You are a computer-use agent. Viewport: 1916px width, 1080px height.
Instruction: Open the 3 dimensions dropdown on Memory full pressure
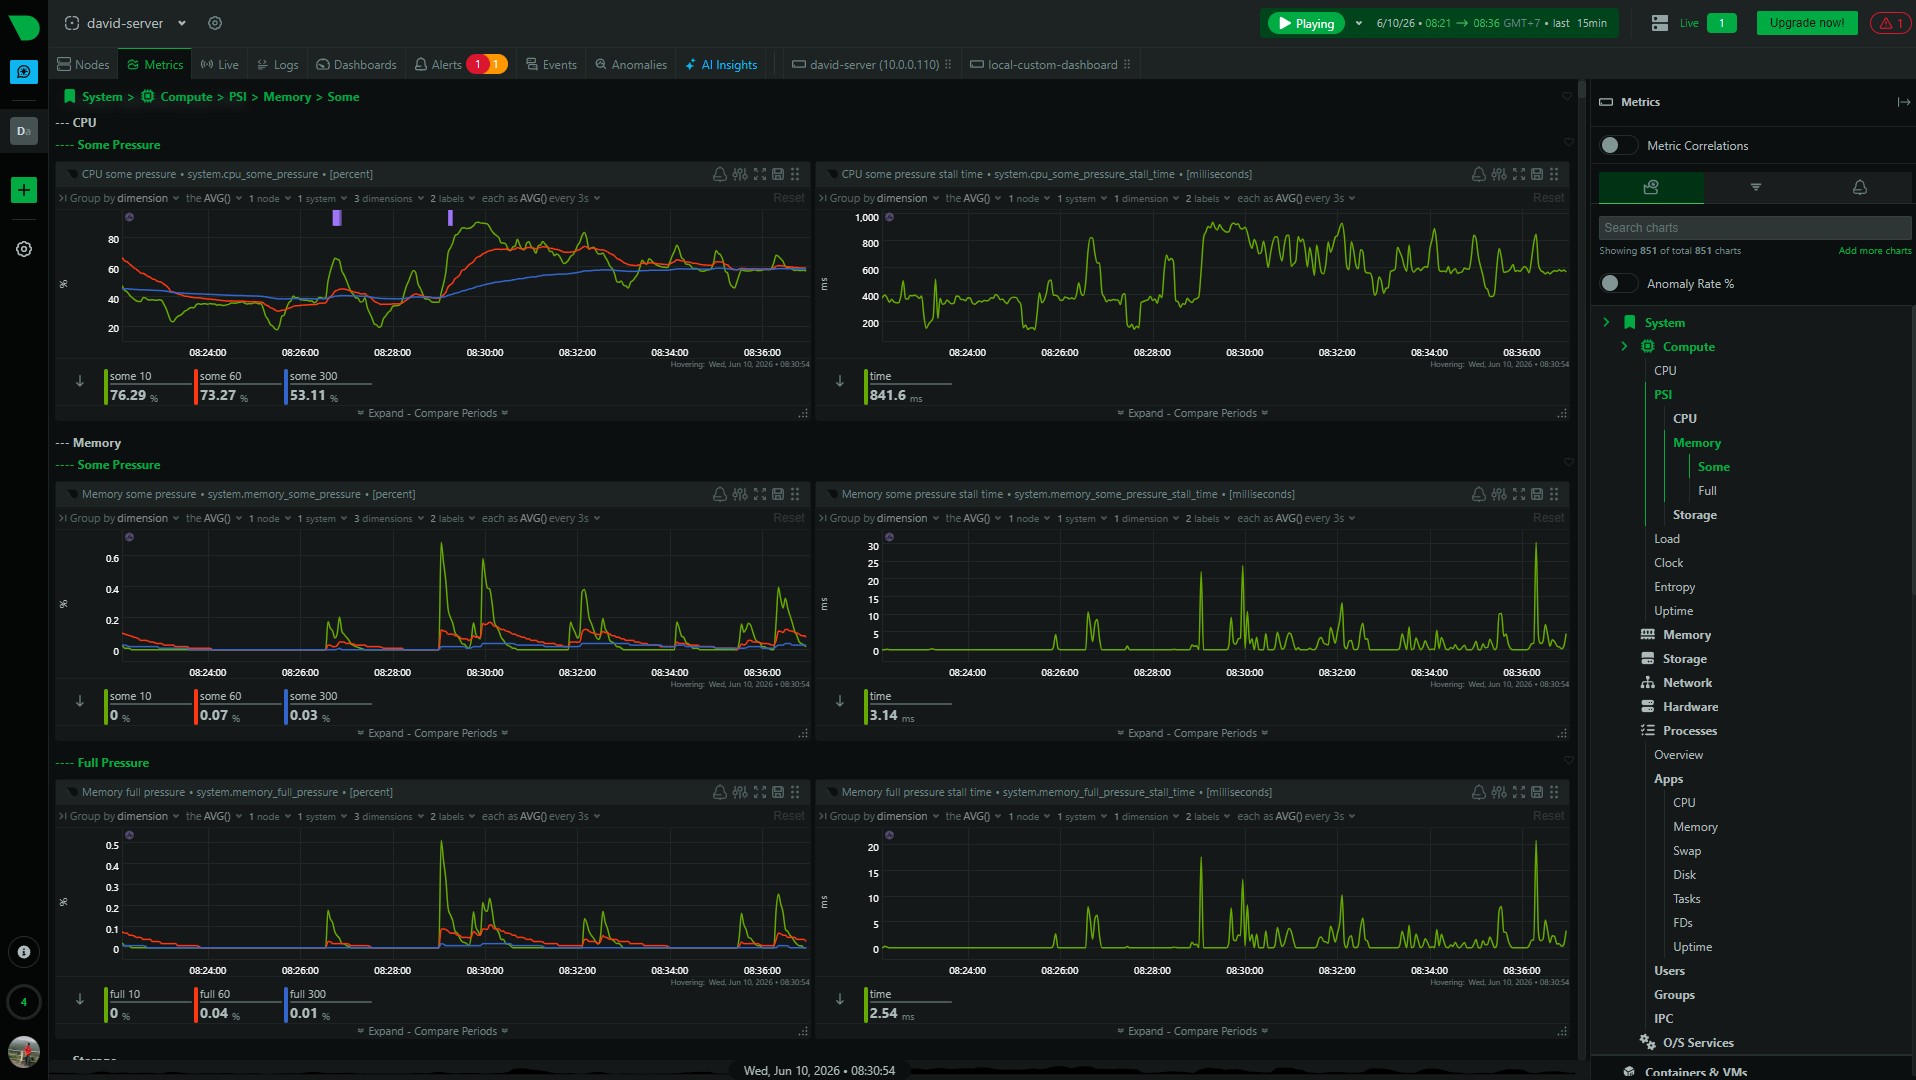coord(388,816)
